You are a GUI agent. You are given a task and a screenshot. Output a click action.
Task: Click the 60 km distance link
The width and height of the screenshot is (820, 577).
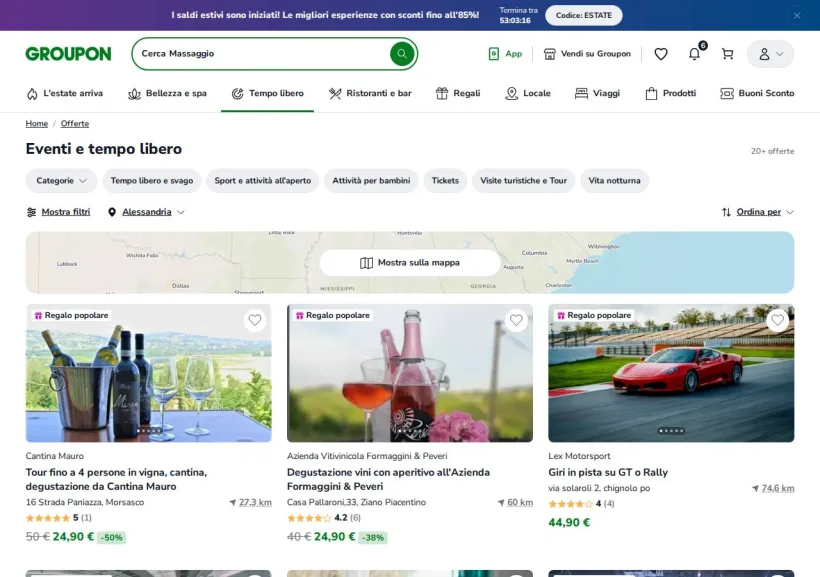(x=520, y=502)
